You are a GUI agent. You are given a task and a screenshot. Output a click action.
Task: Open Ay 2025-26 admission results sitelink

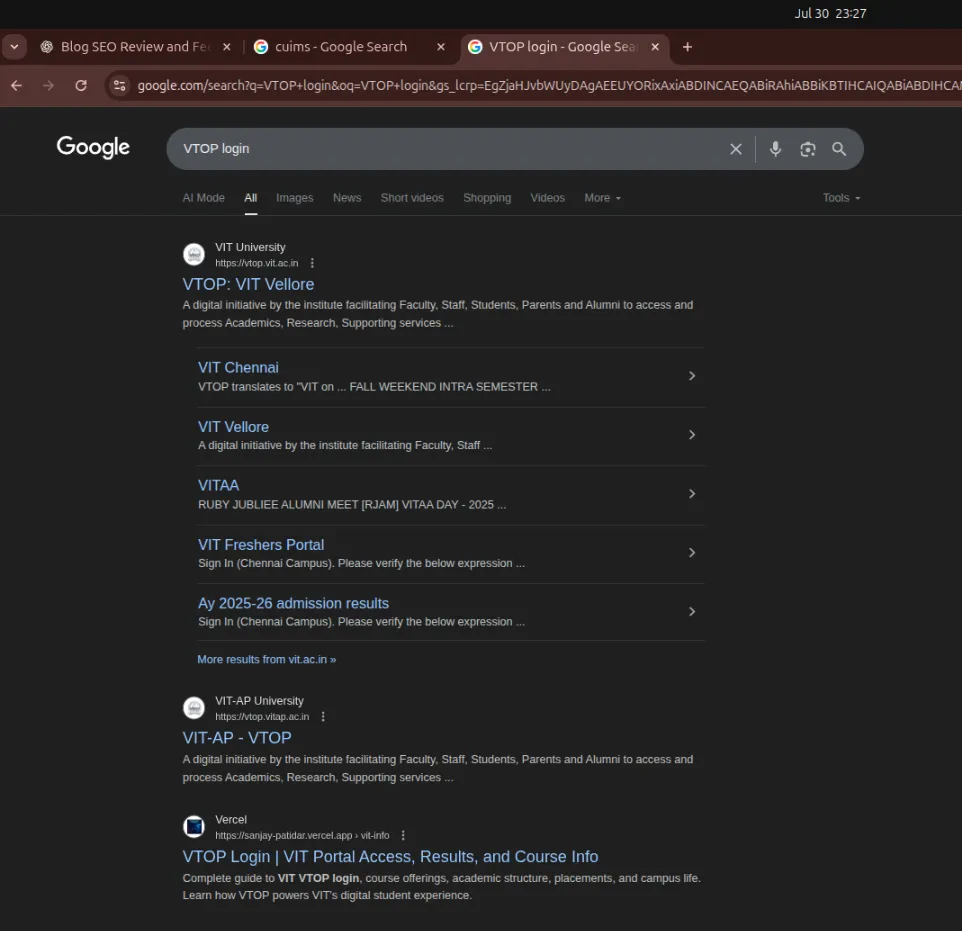pyautogui.click(x=293, y=603)
